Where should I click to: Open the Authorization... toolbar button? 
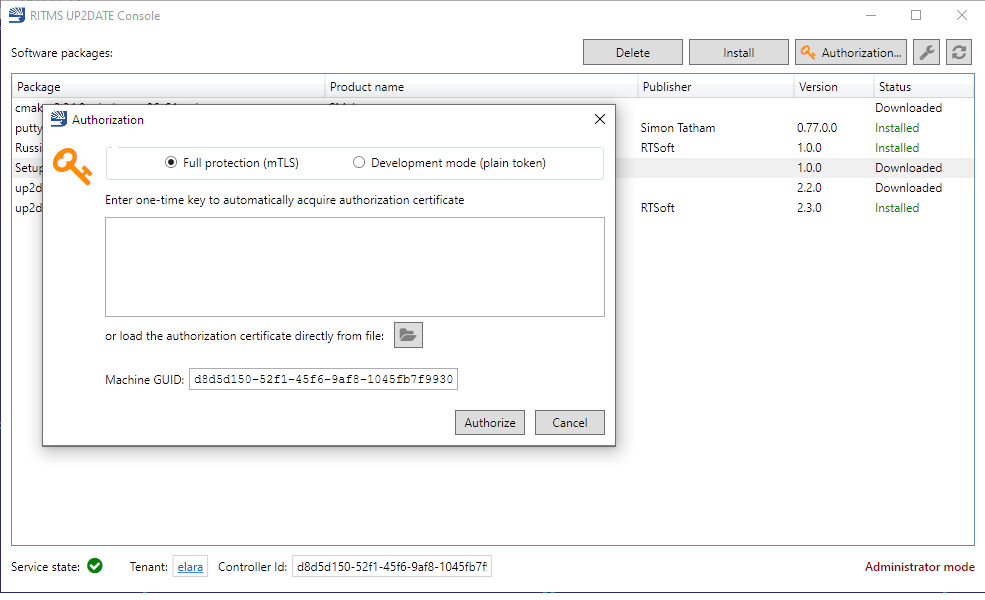(850, 53)
